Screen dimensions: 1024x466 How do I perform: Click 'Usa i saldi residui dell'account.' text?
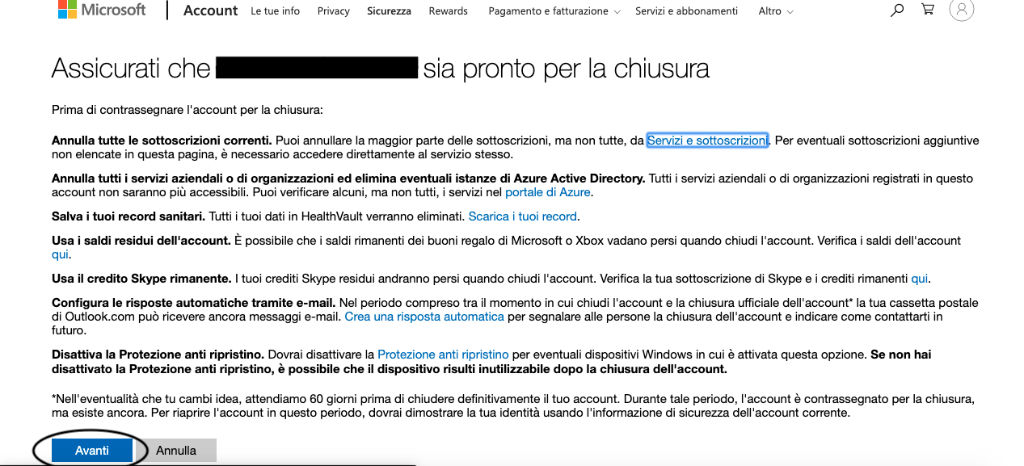141,240
